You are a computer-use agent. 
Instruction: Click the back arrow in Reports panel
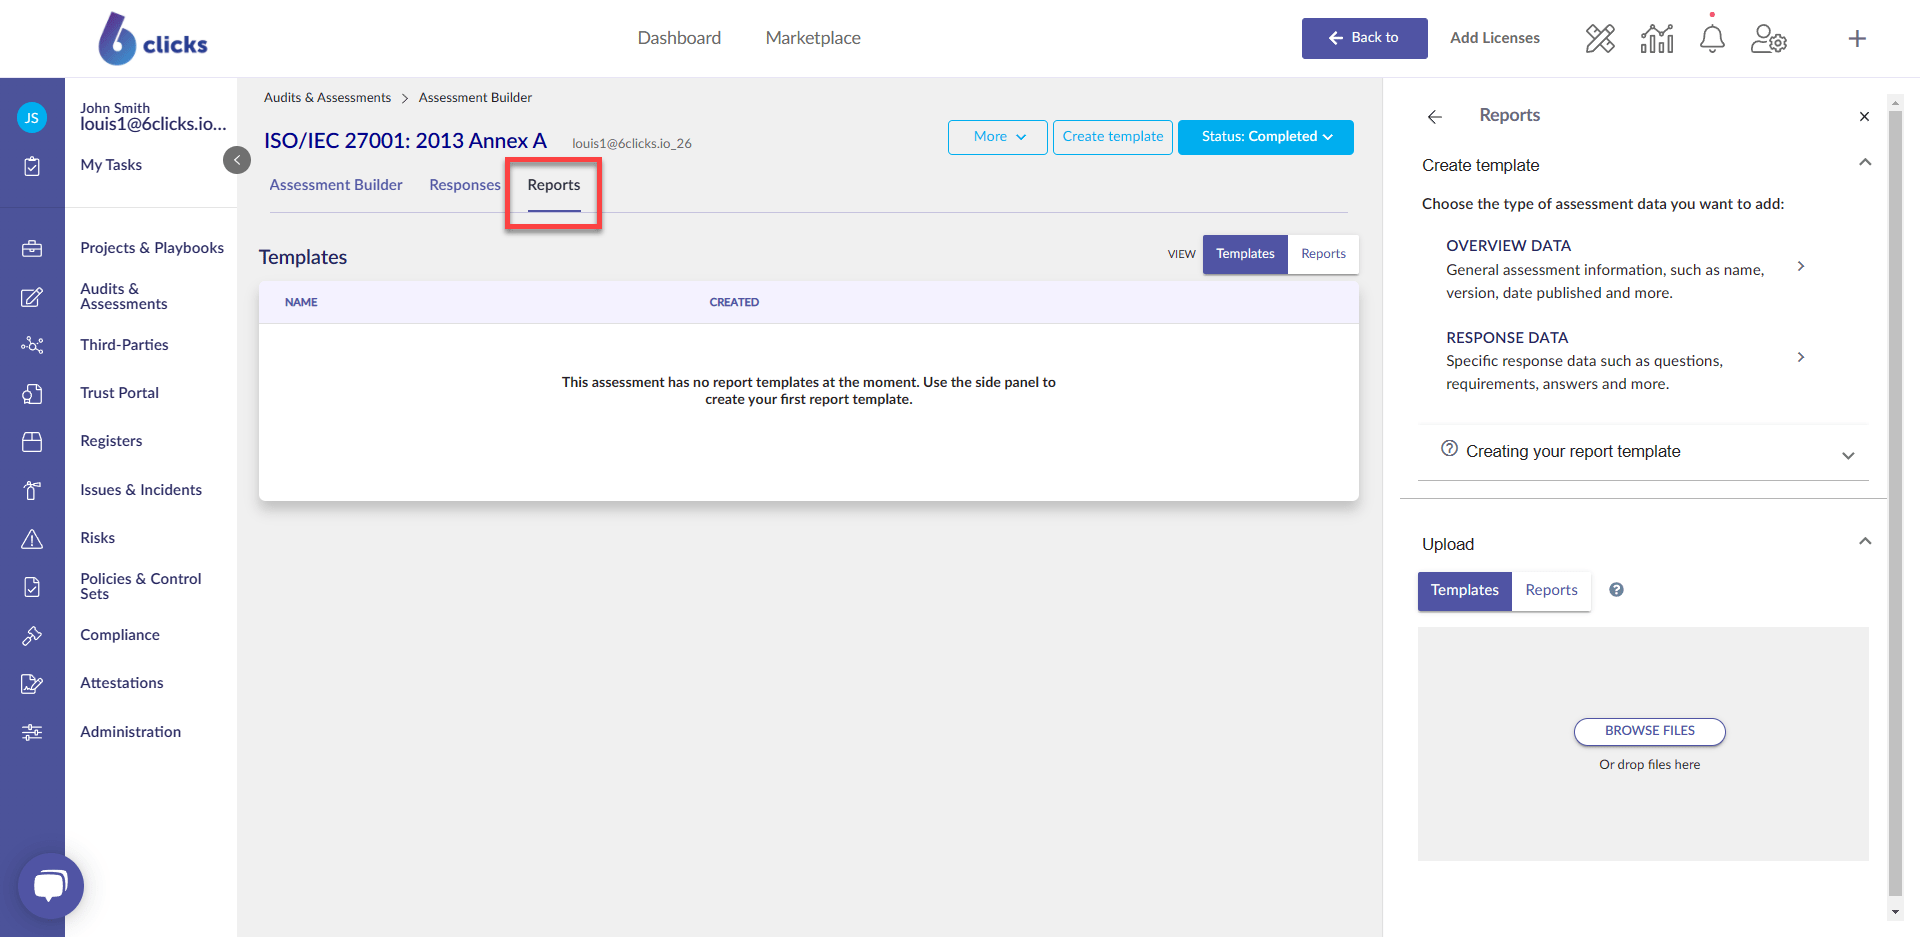coord(1435,117)
